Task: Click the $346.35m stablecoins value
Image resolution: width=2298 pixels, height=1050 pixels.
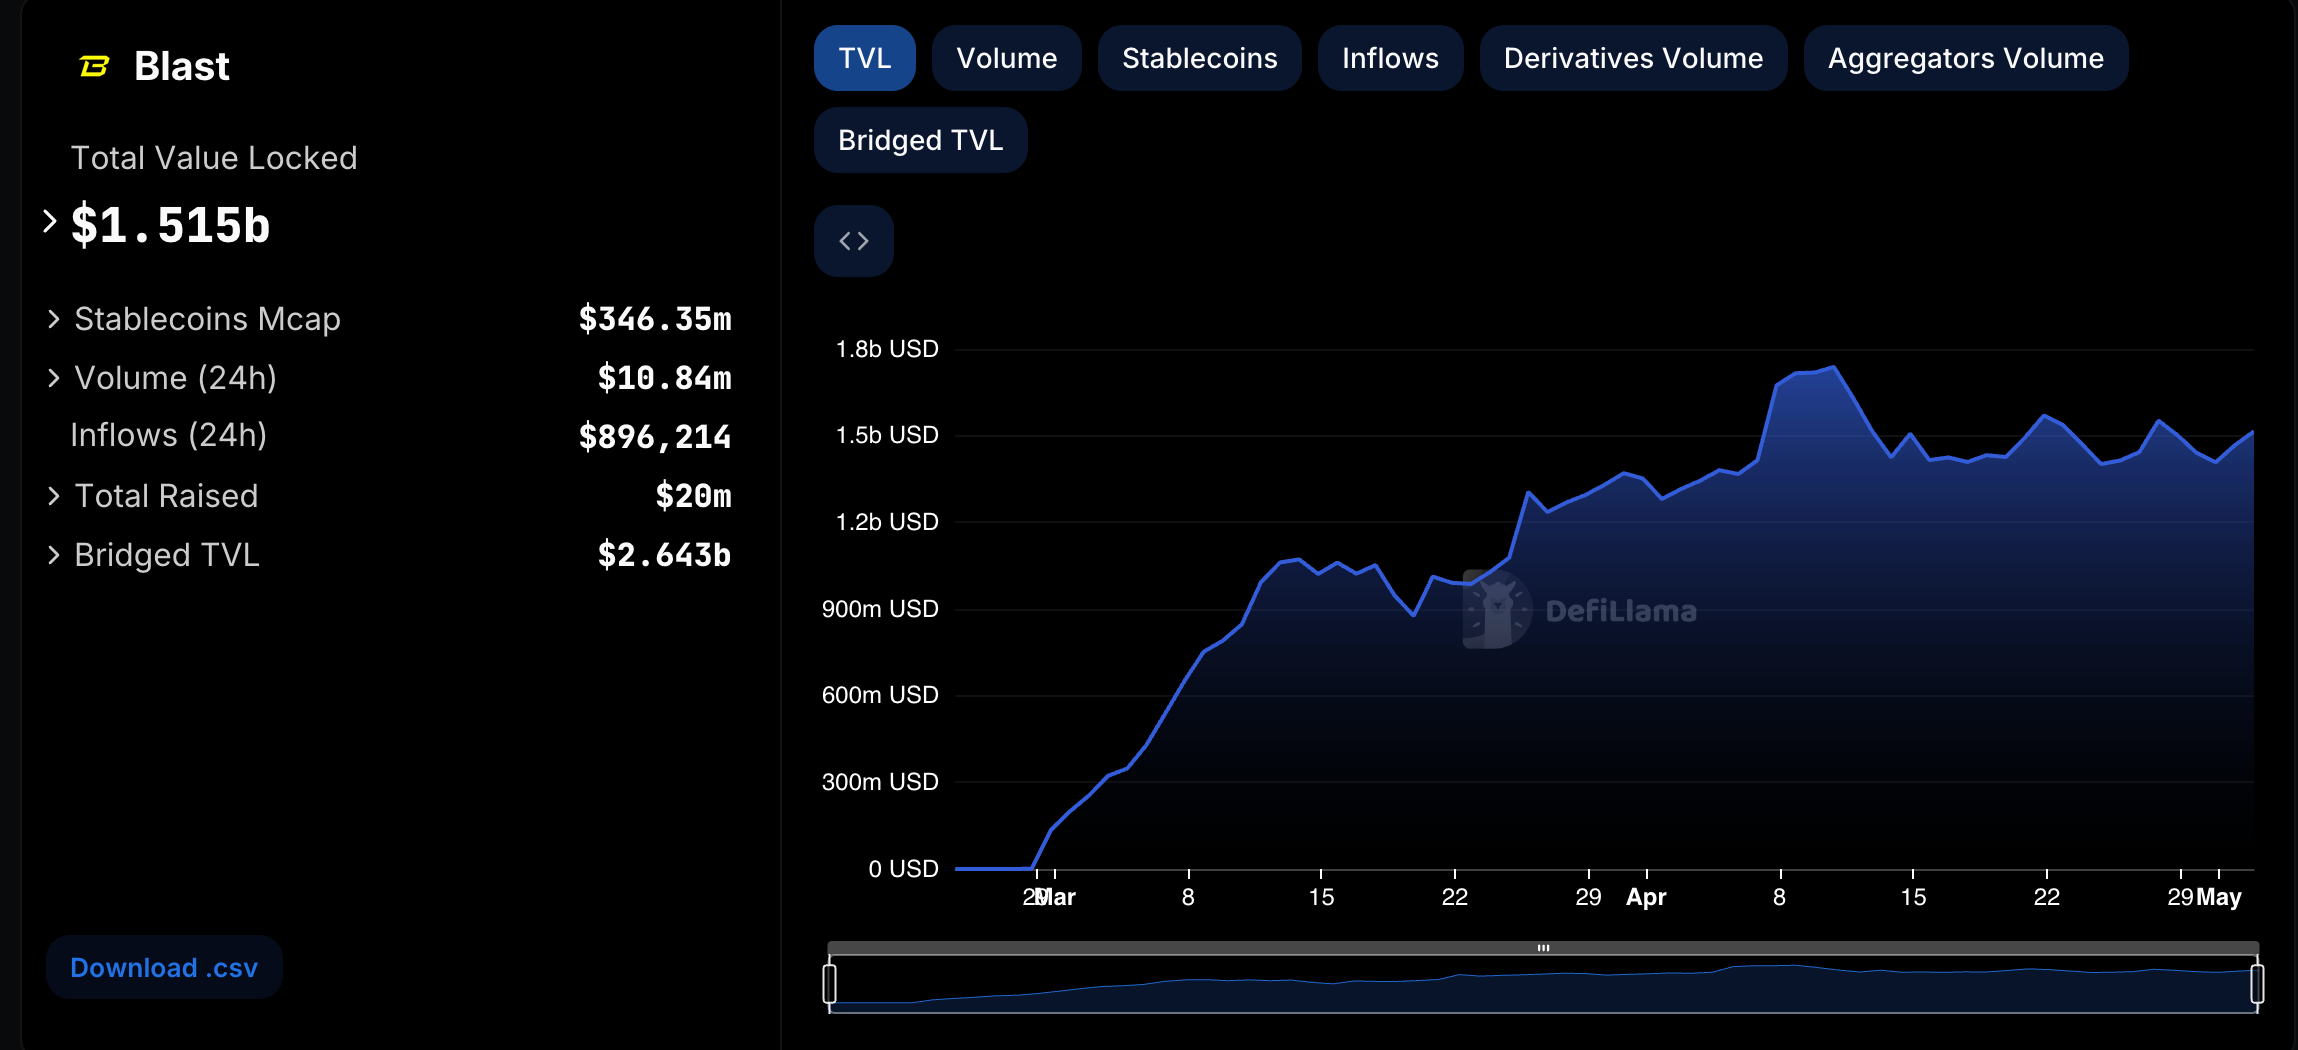Action: [655, 319]
